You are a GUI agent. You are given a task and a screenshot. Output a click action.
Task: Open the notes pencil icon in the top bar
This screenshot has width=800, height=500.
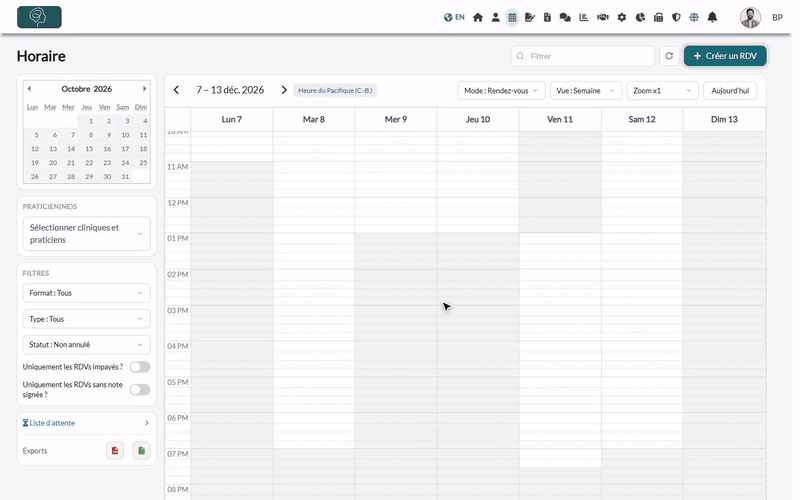[x=530, y=17]
